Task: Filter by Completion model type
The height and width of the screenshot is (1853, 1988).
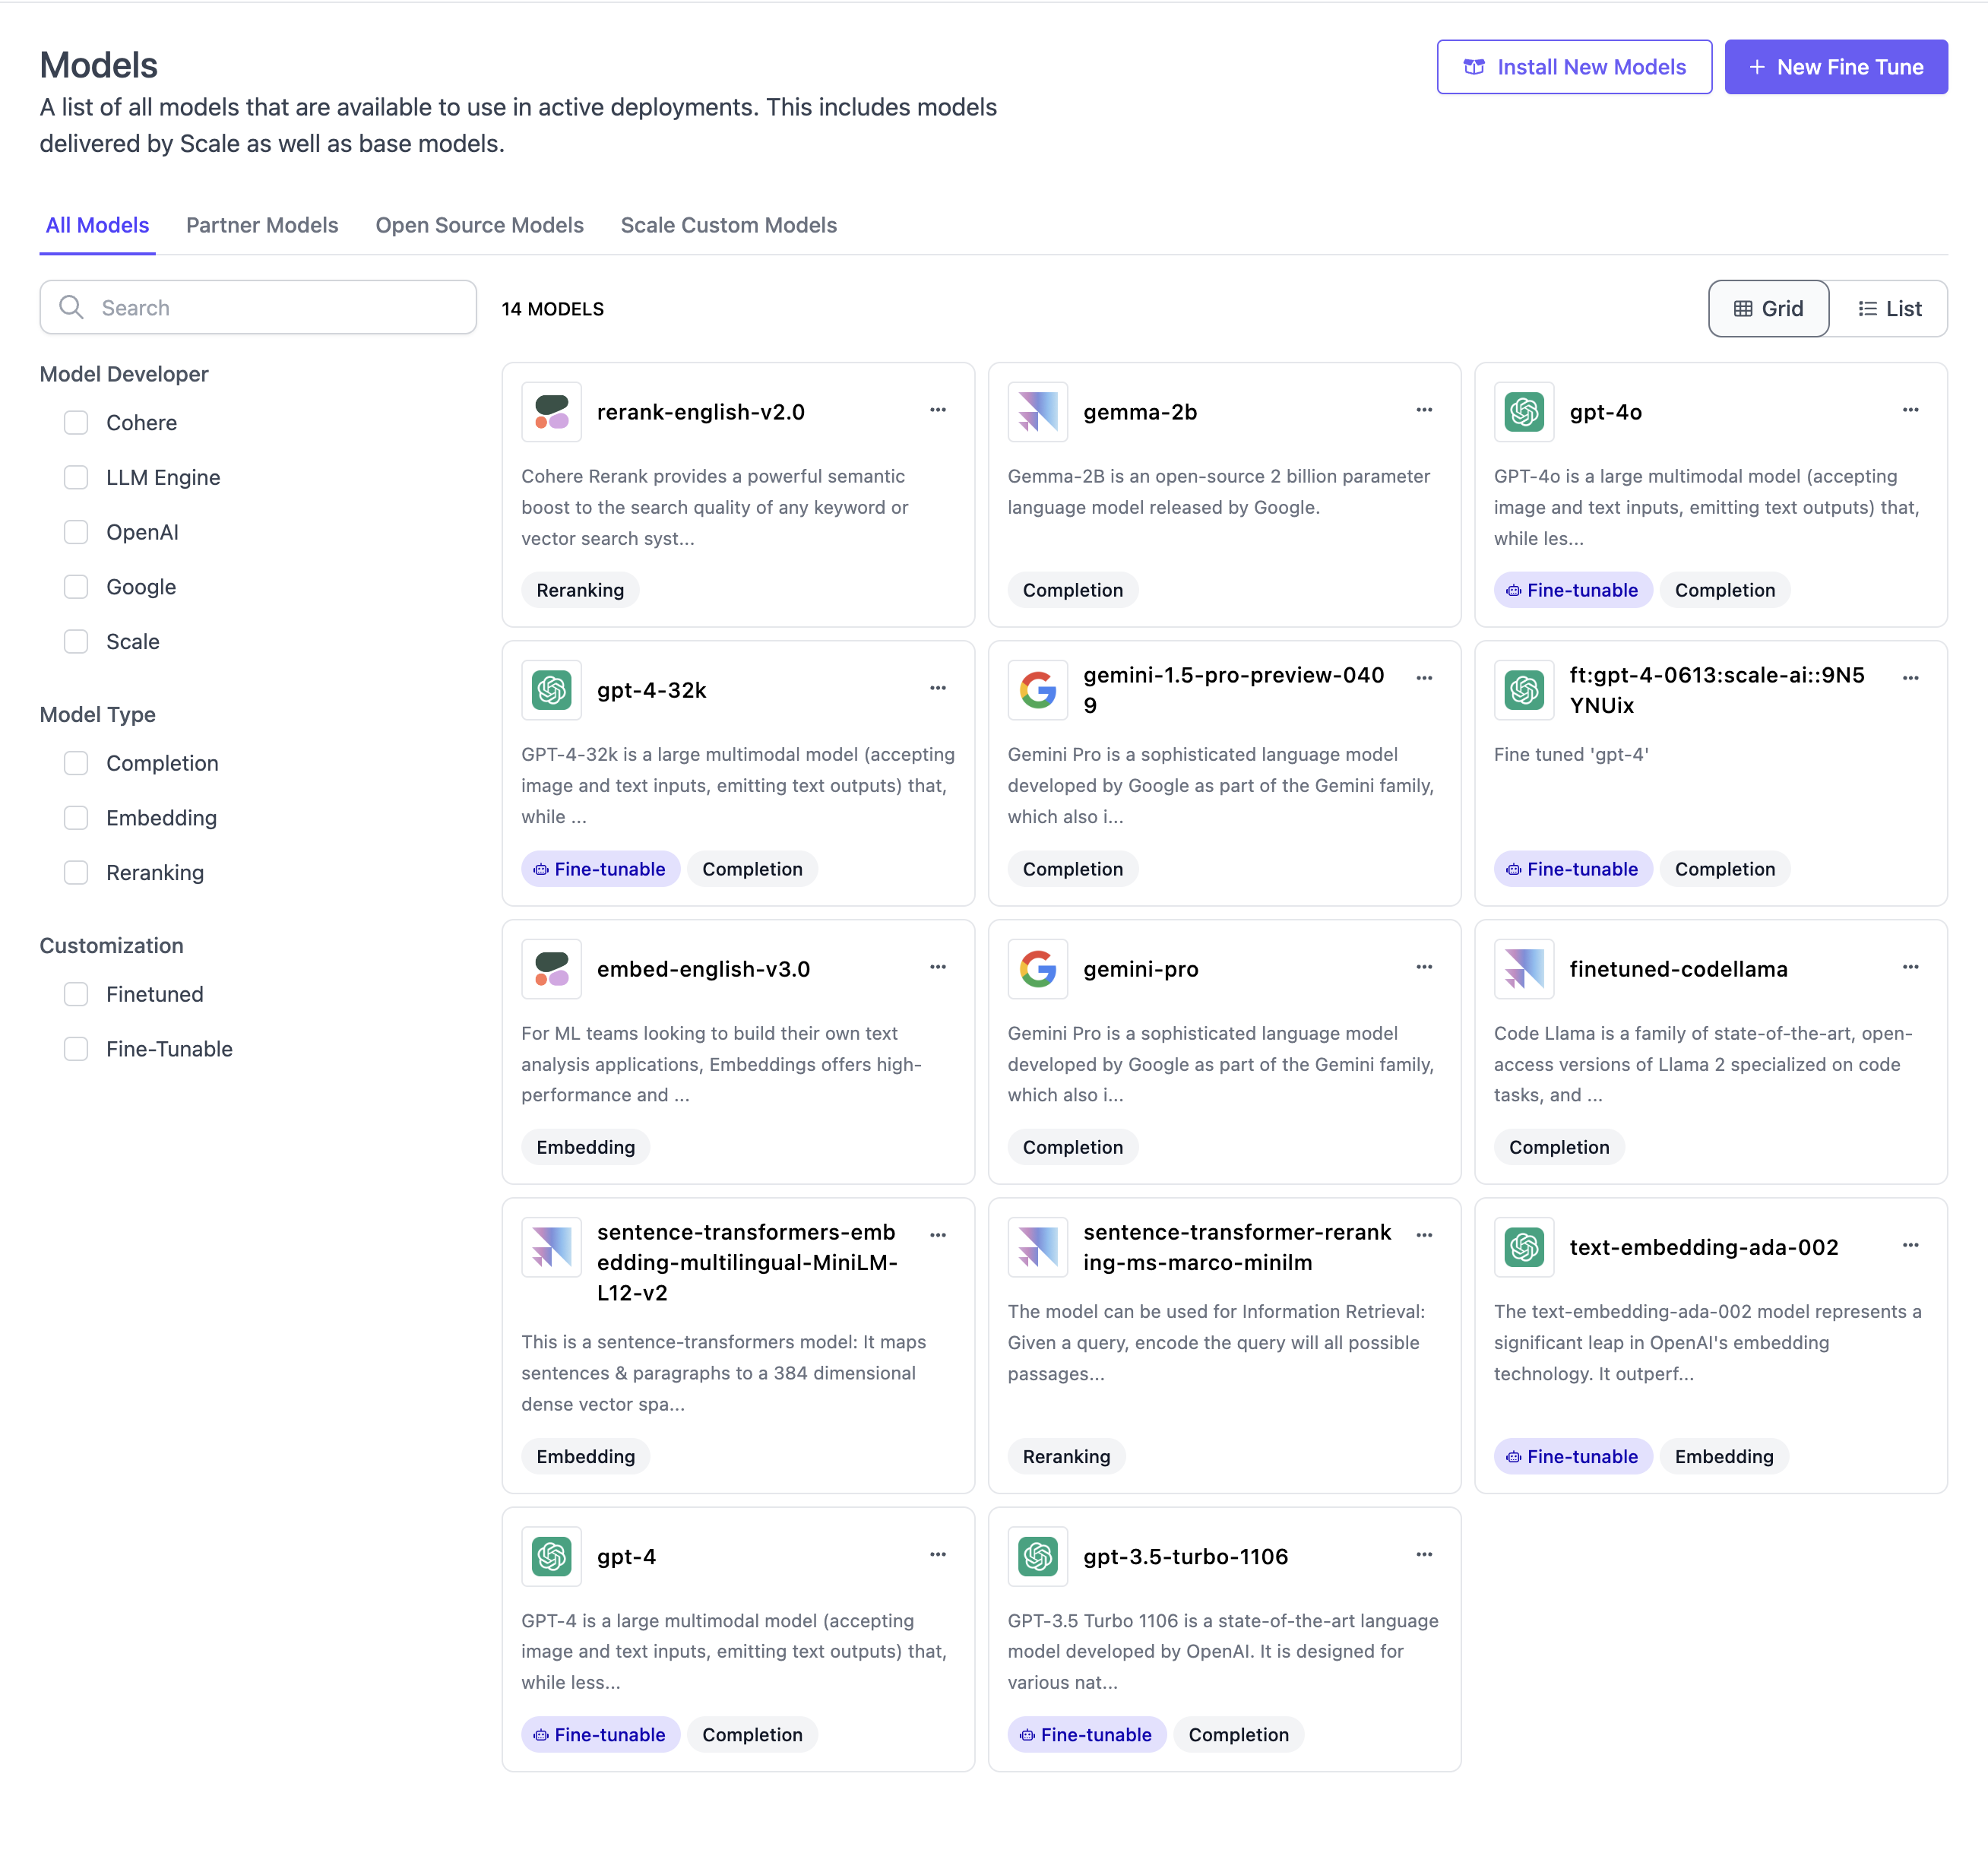Action: click(76, 763)
